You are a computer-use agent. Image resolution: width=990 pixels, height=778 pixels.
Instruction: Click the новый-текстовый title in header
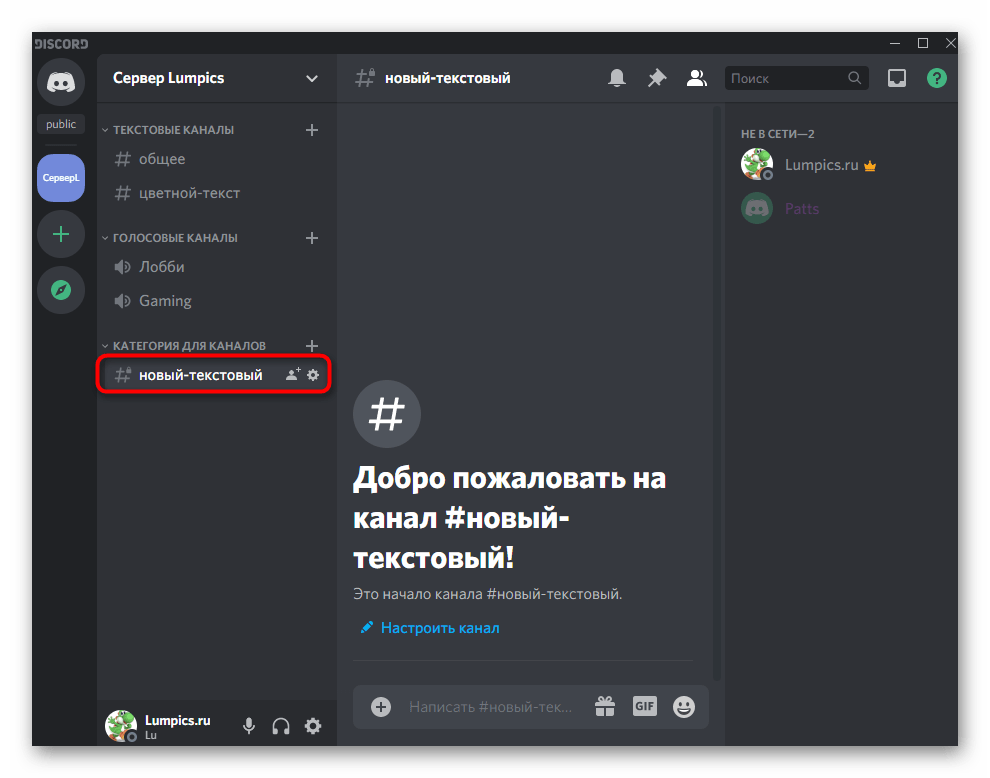448,78
